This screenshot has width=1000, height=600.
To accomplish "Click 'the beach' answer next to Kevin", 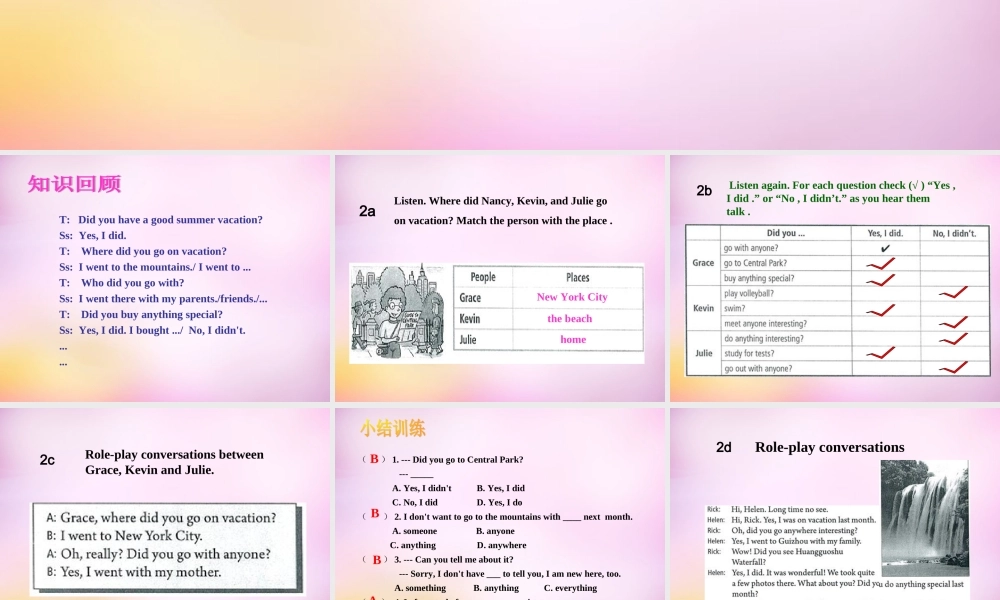I will (569, 318).
